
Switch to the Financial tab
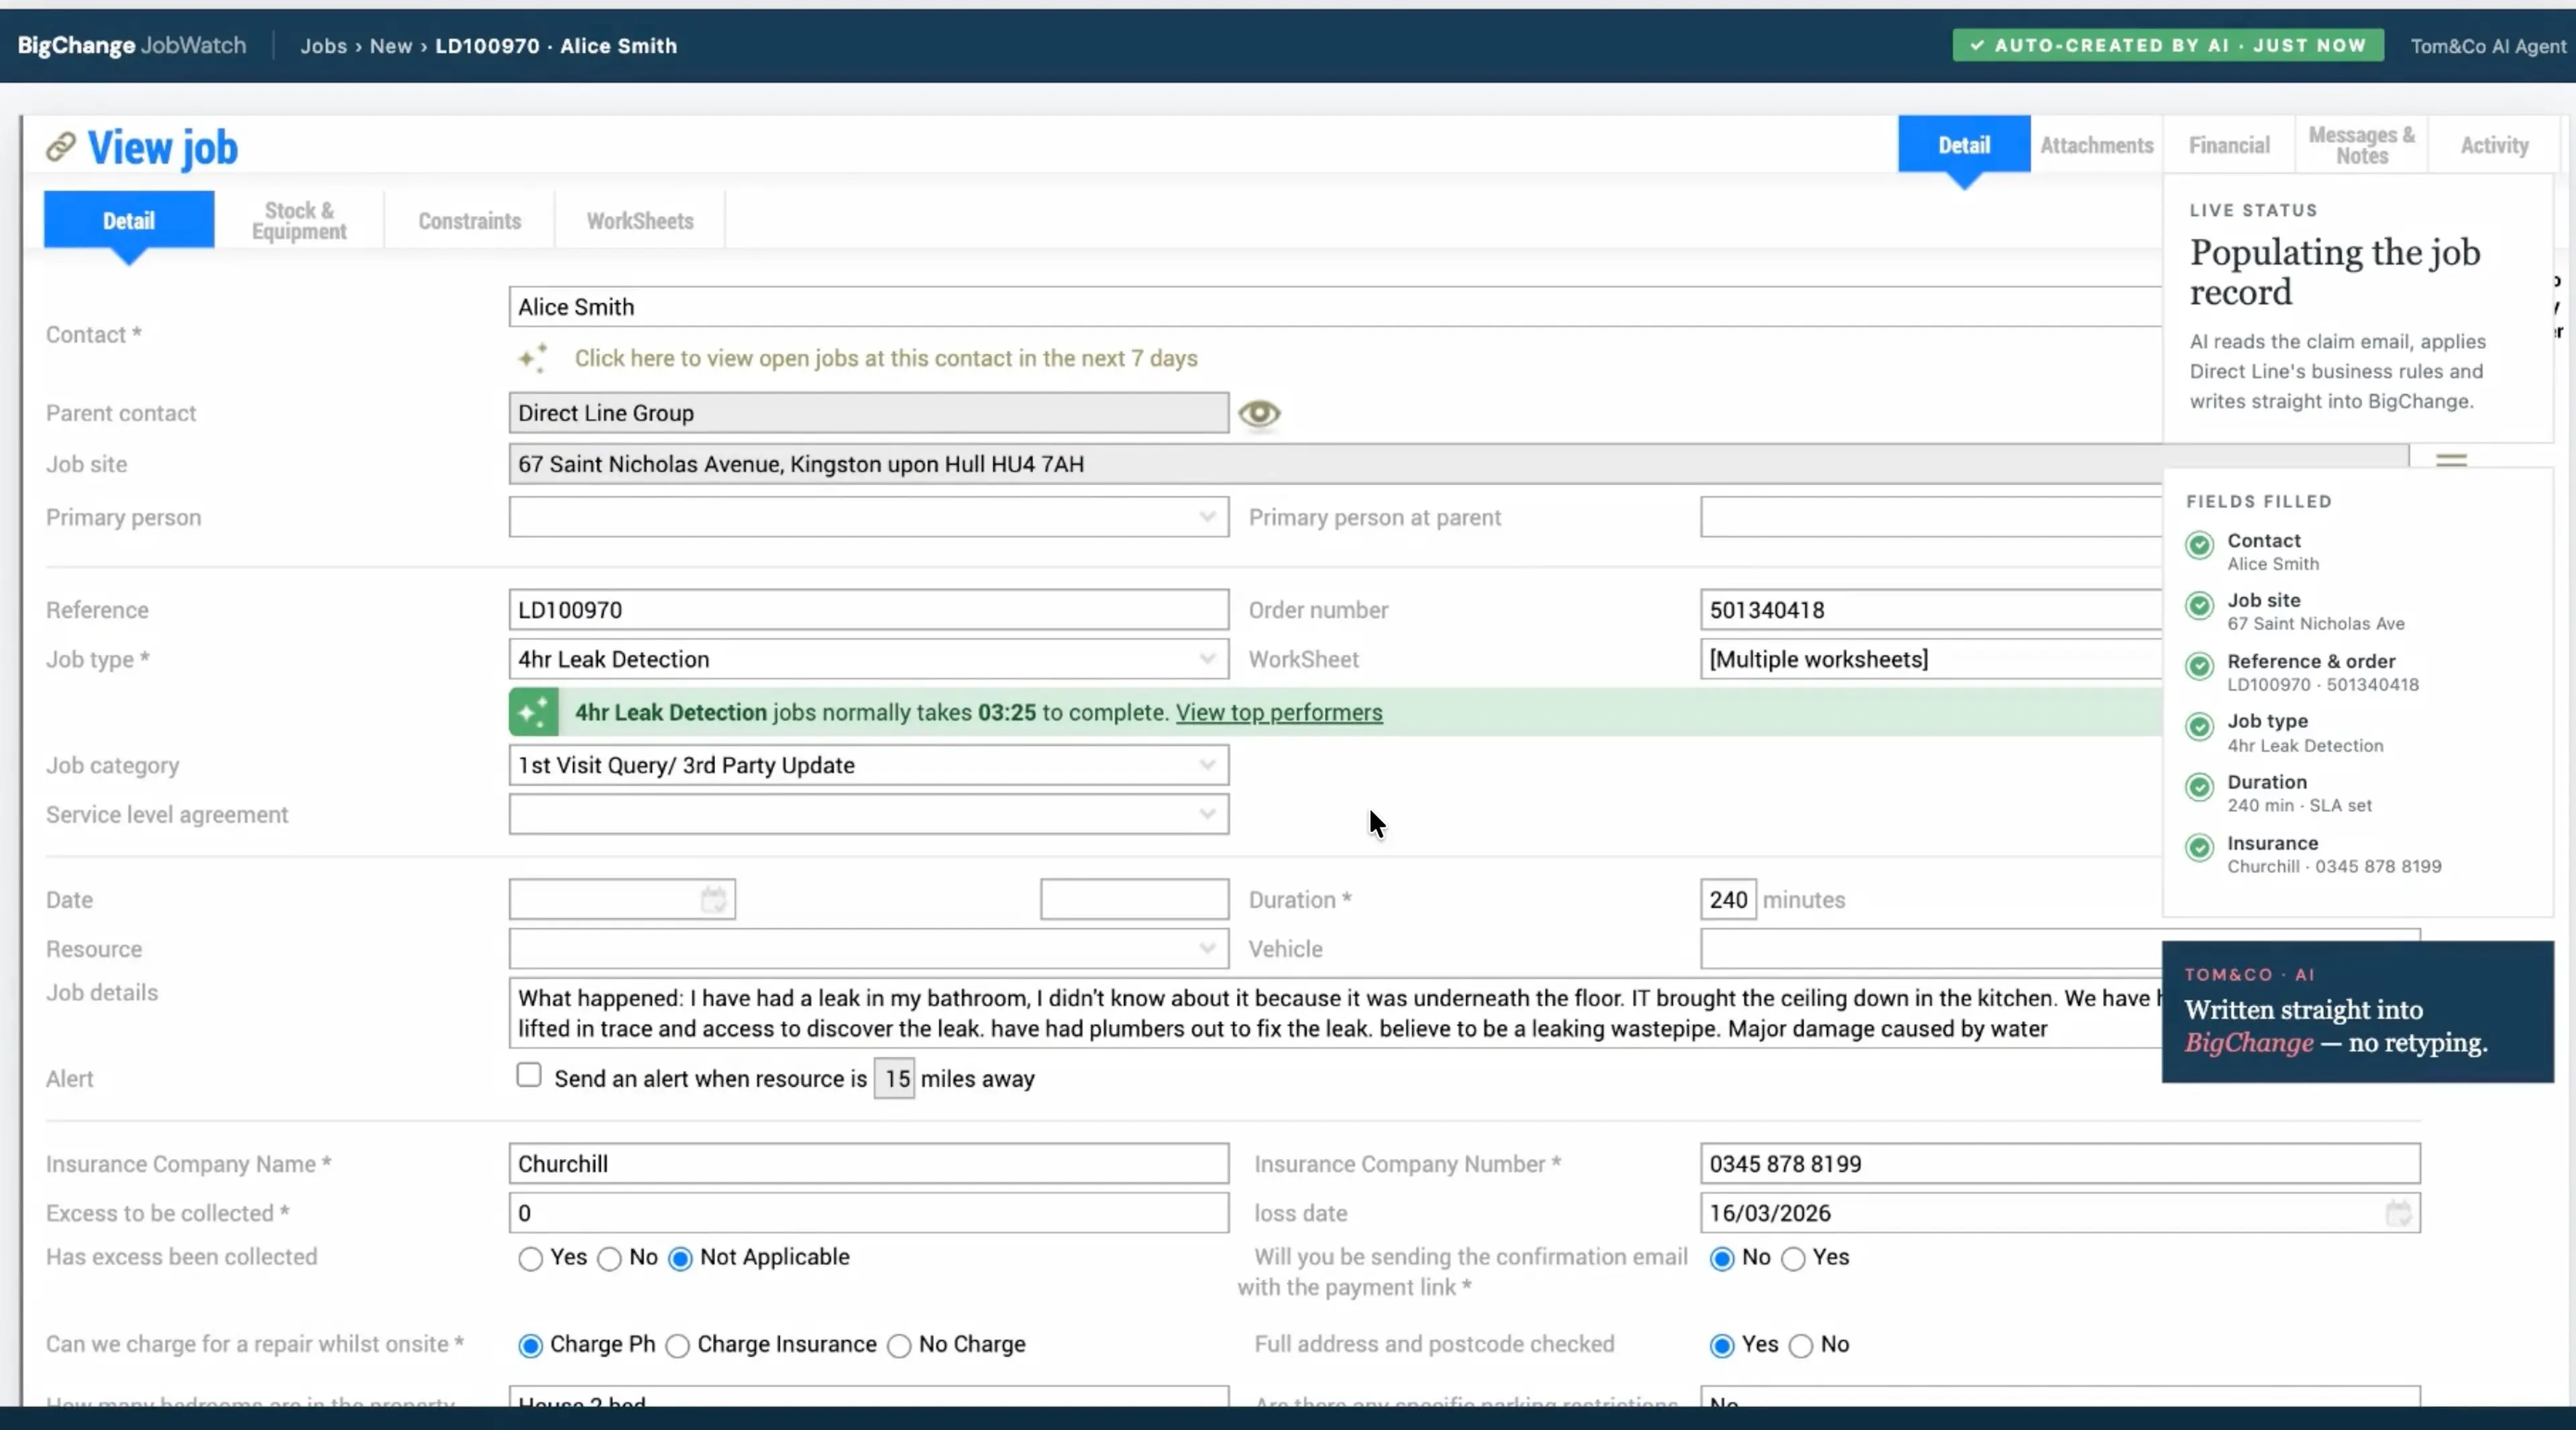(2229, 145)
